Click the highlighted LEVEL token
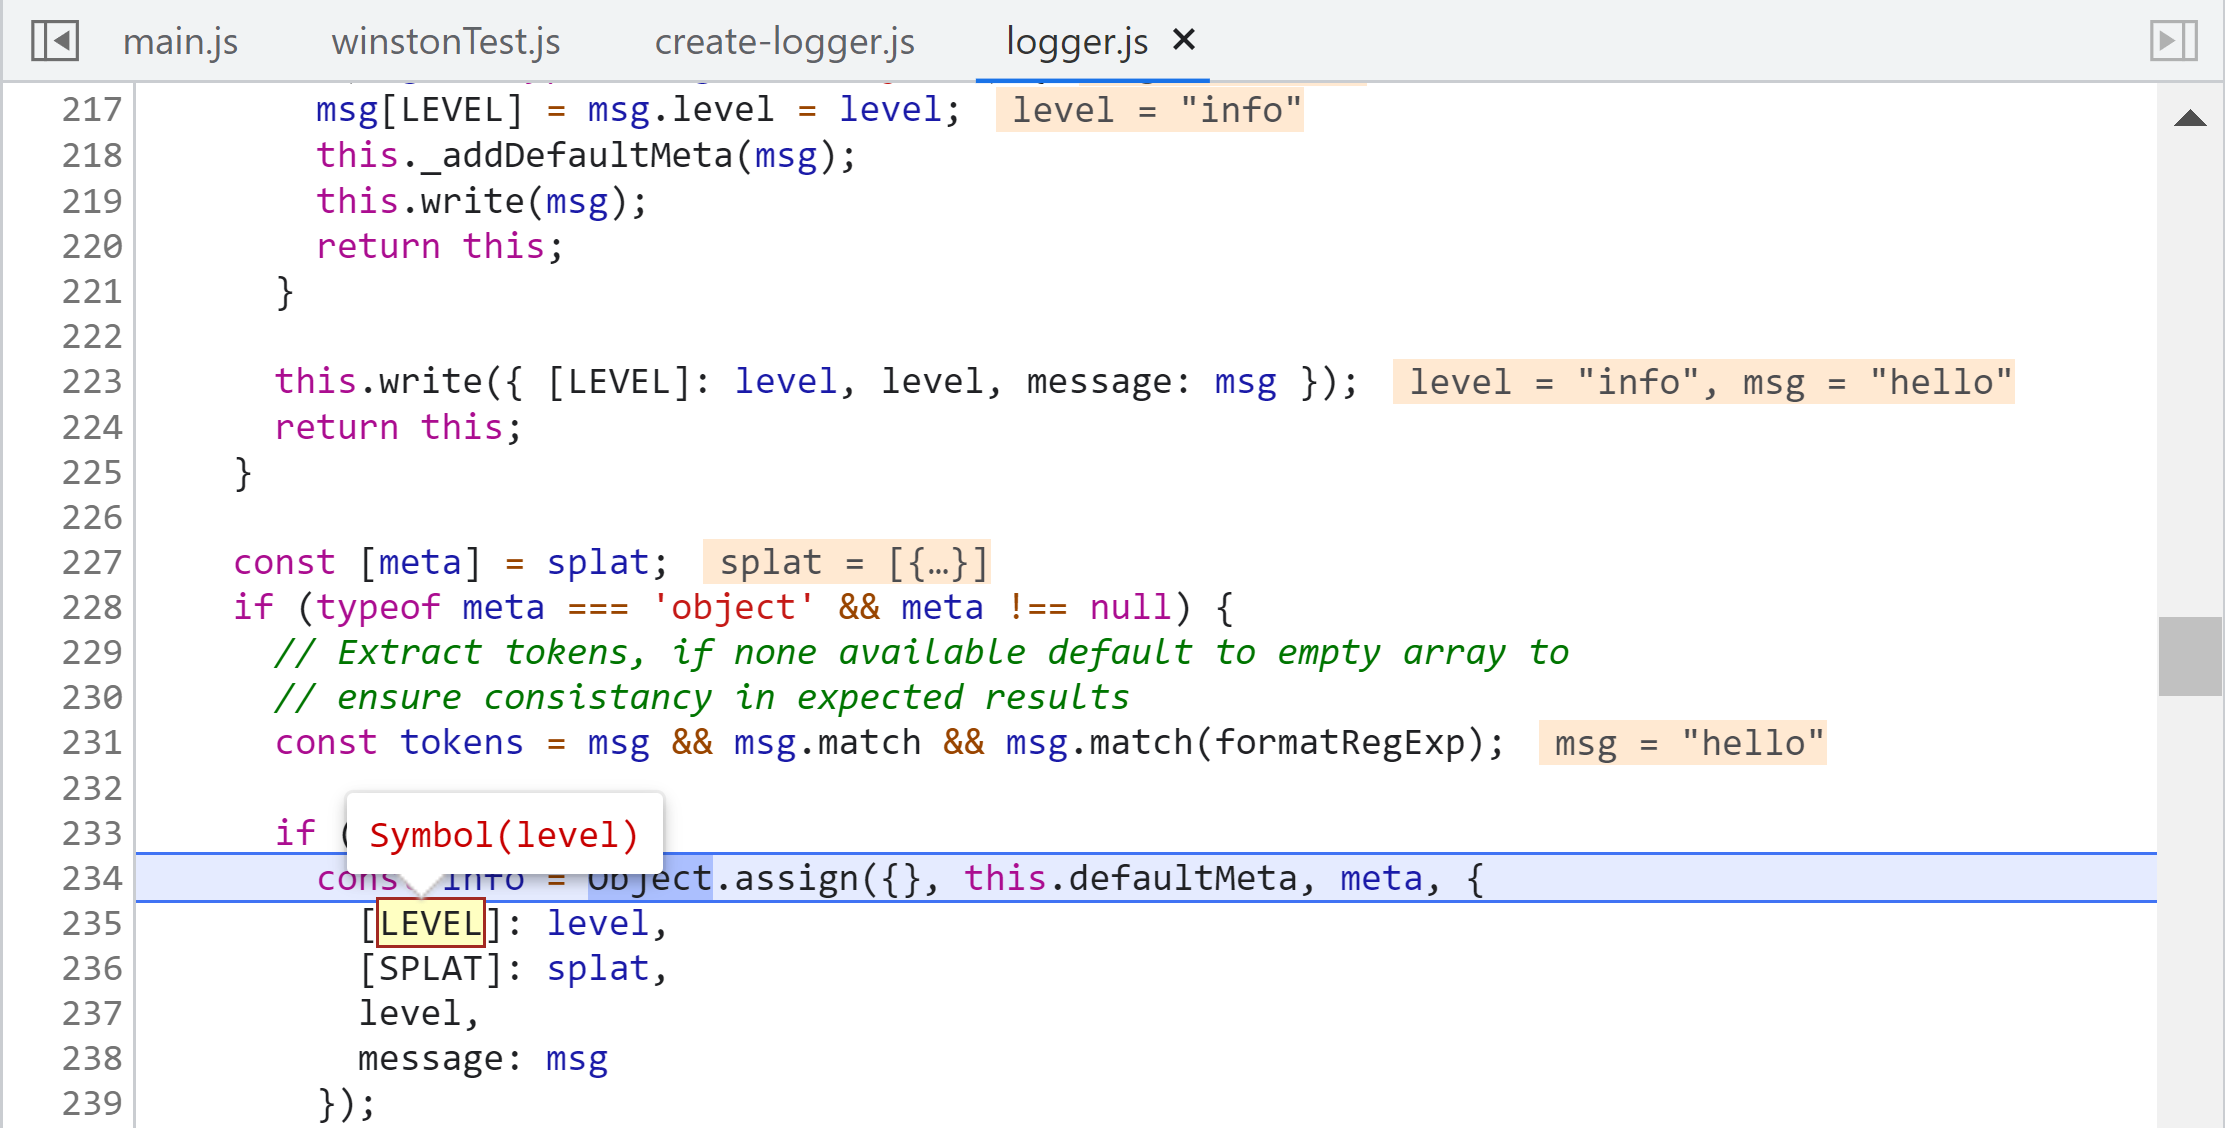This screenshot has height=1128, width=2225. click(x=431, y=923)
